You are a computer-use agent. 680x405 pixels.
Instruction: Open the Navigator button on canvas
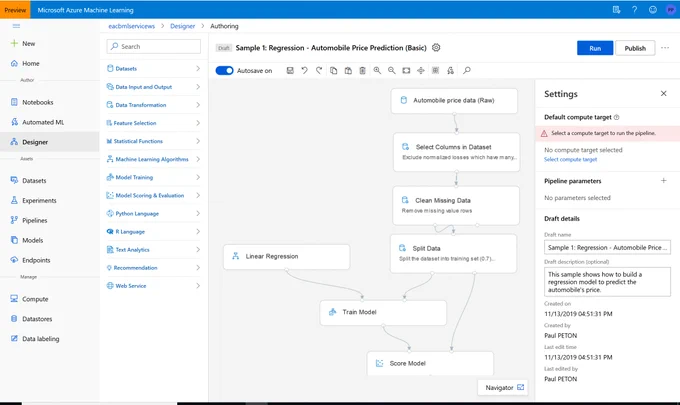pos(504,388)
